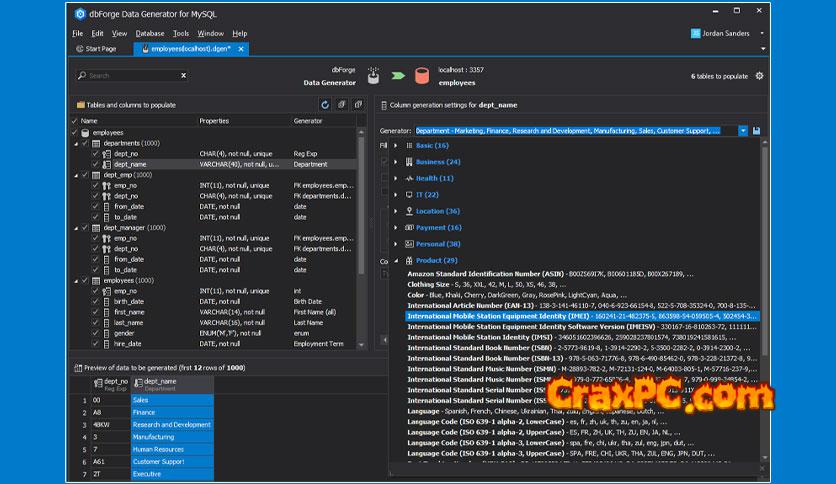Image resolution: width=836 pixels, height=484 pixels.
Task: Open the Generator combo box dropdown arrow
Action: (x=743, y=131)
